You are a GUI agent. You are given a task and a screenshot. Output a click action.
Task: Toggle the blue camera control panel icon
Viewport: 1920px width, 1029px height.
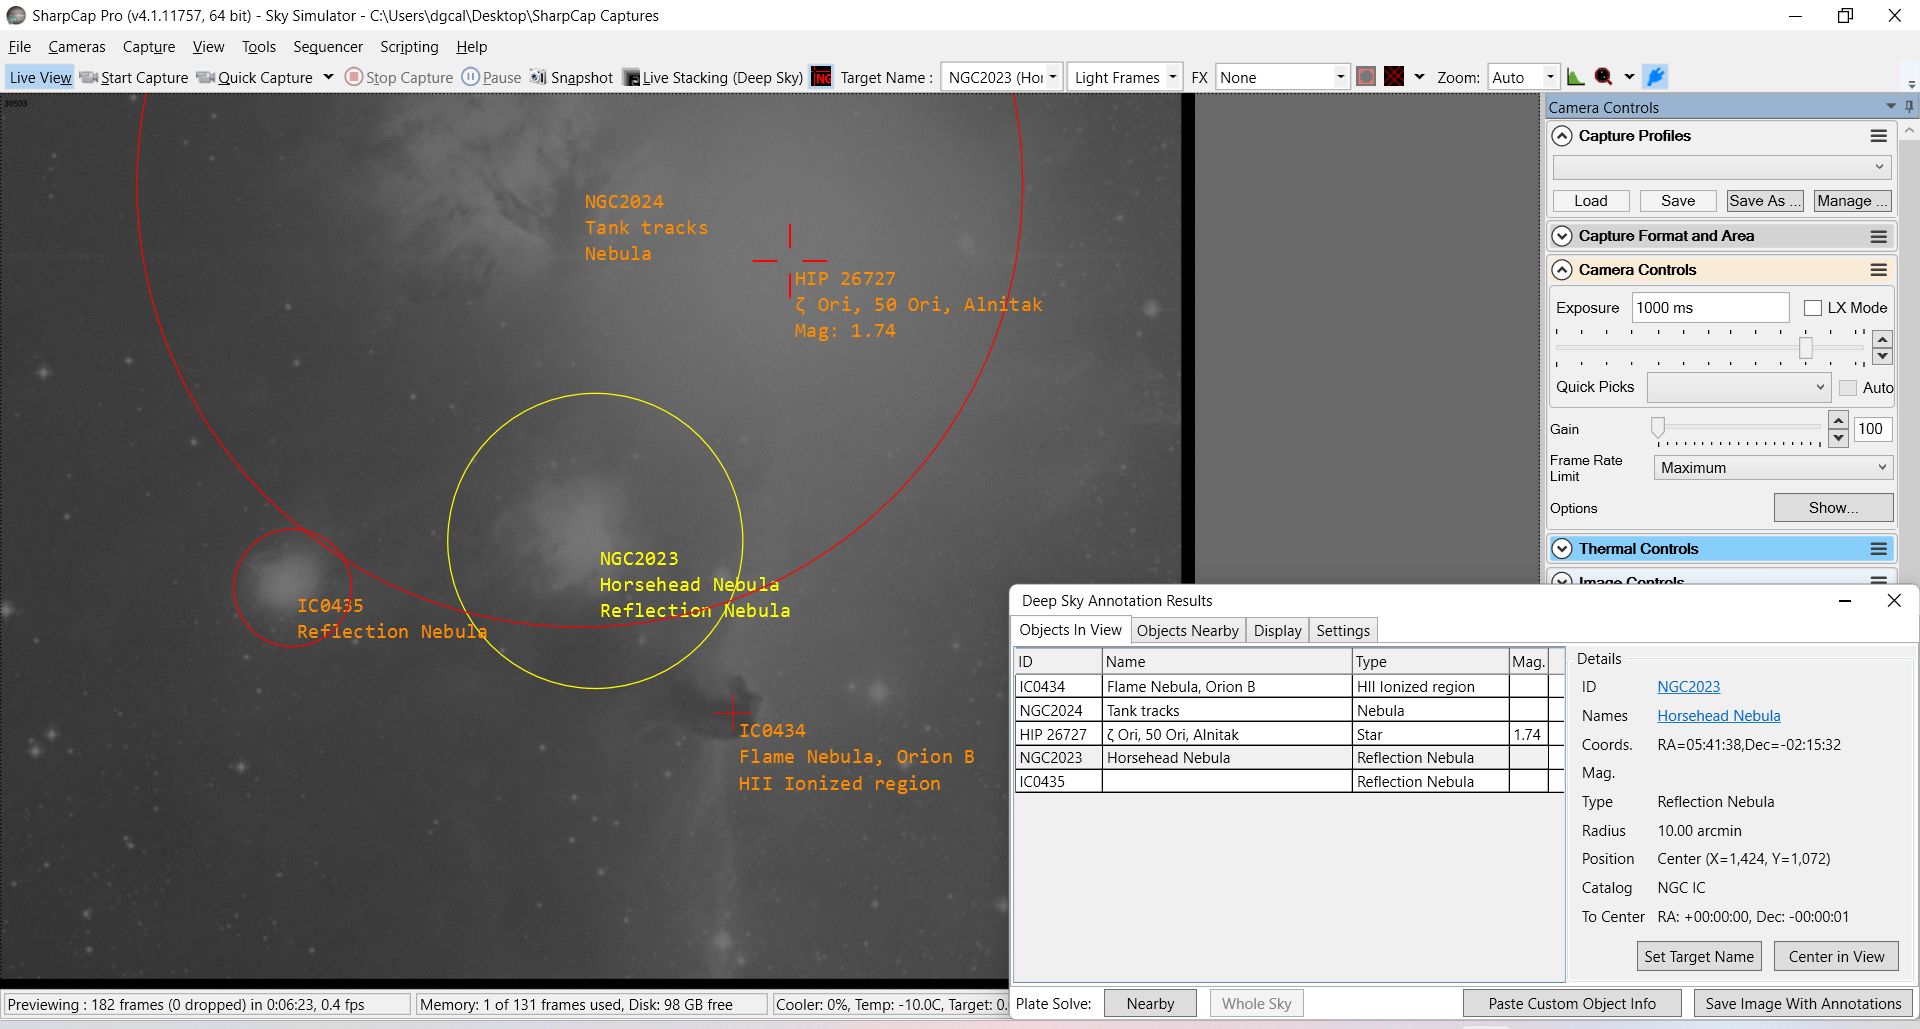point(1656,76)
